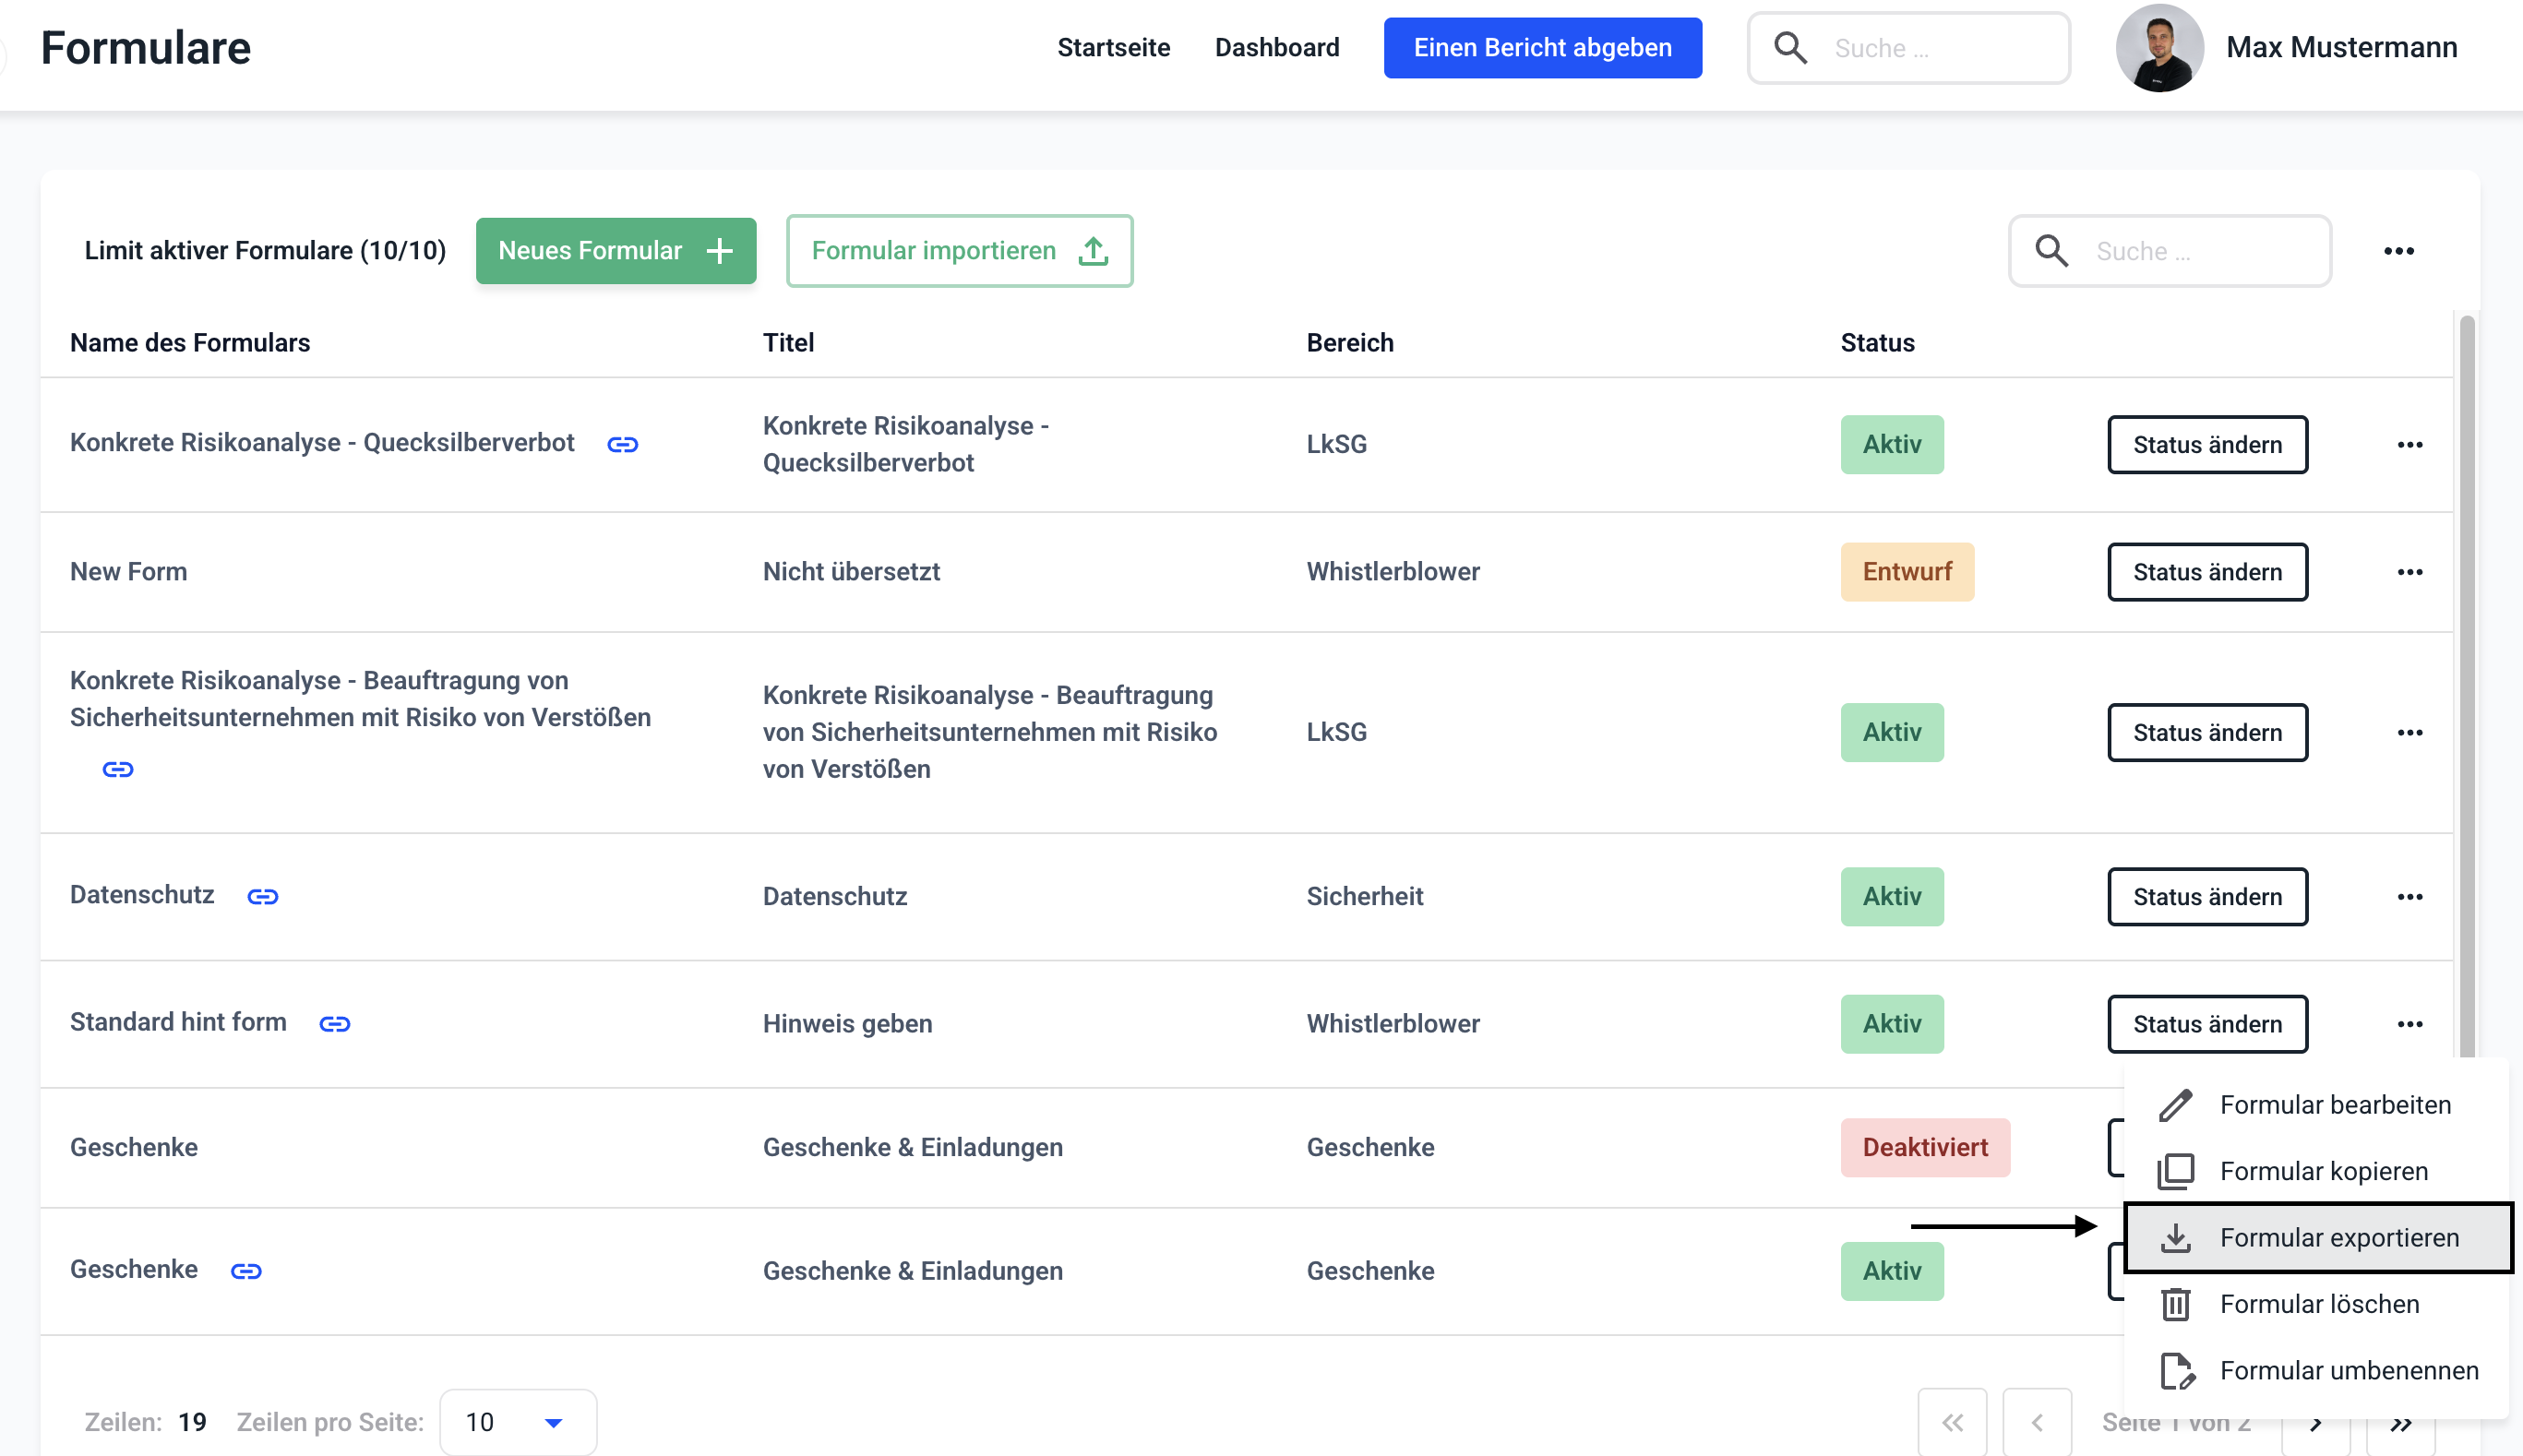
Task: Click link icon beside Standard hint form
Action: (334, 1024)
